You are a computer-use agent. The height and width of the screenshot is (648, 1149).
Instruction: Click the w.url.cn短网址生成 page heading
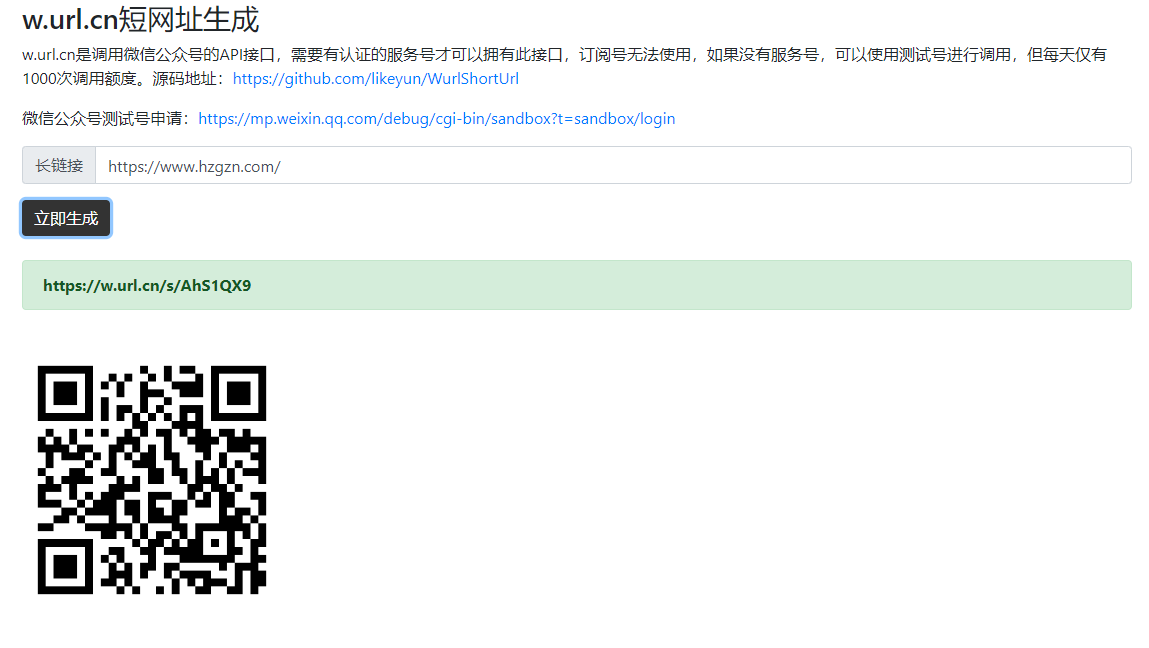[140, 19]
